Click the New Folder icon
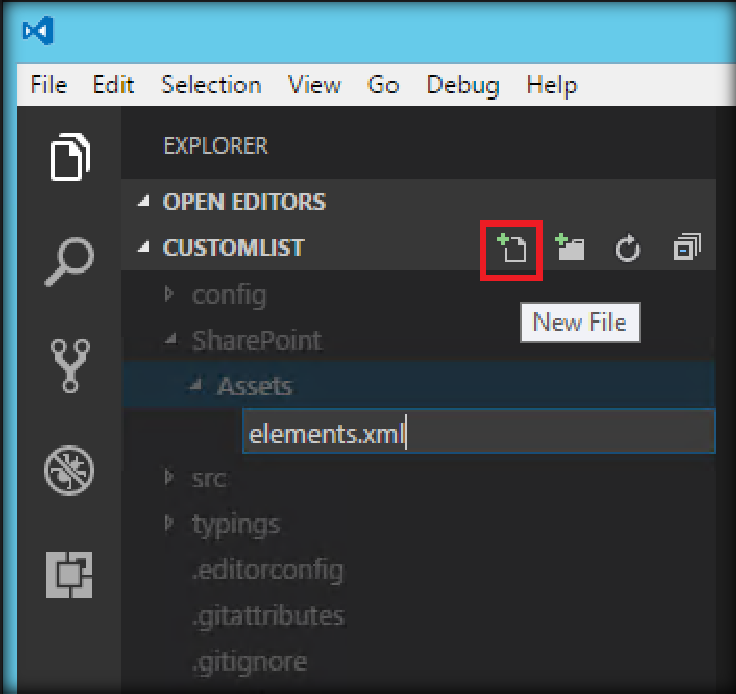 pyautogui.click(x=569, y=247)
